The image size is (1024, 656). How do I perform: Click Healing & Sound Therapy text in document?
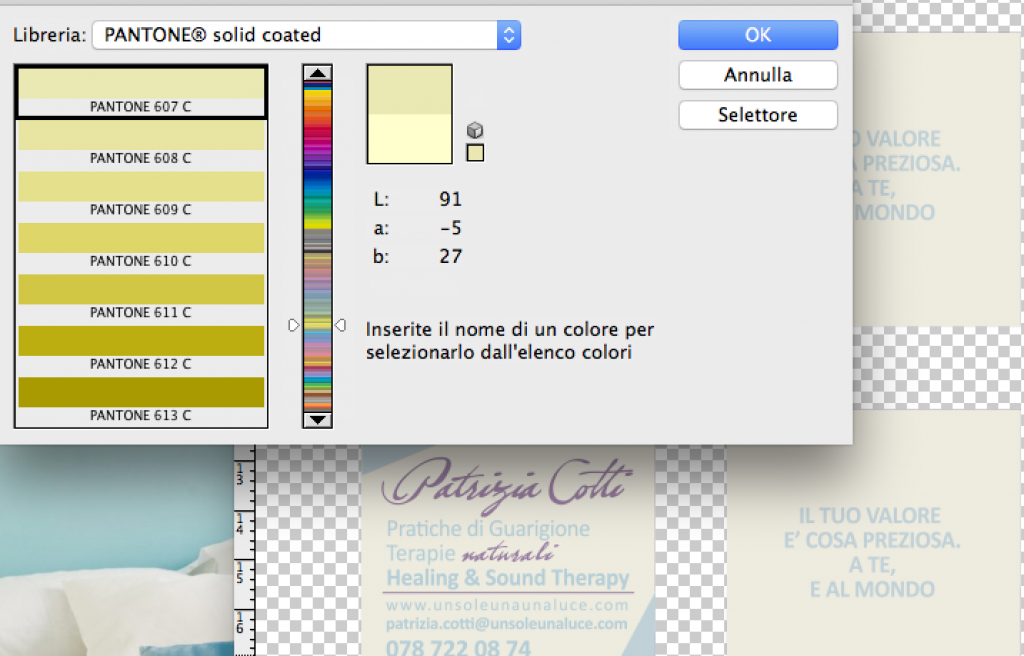tap(507, 578)
